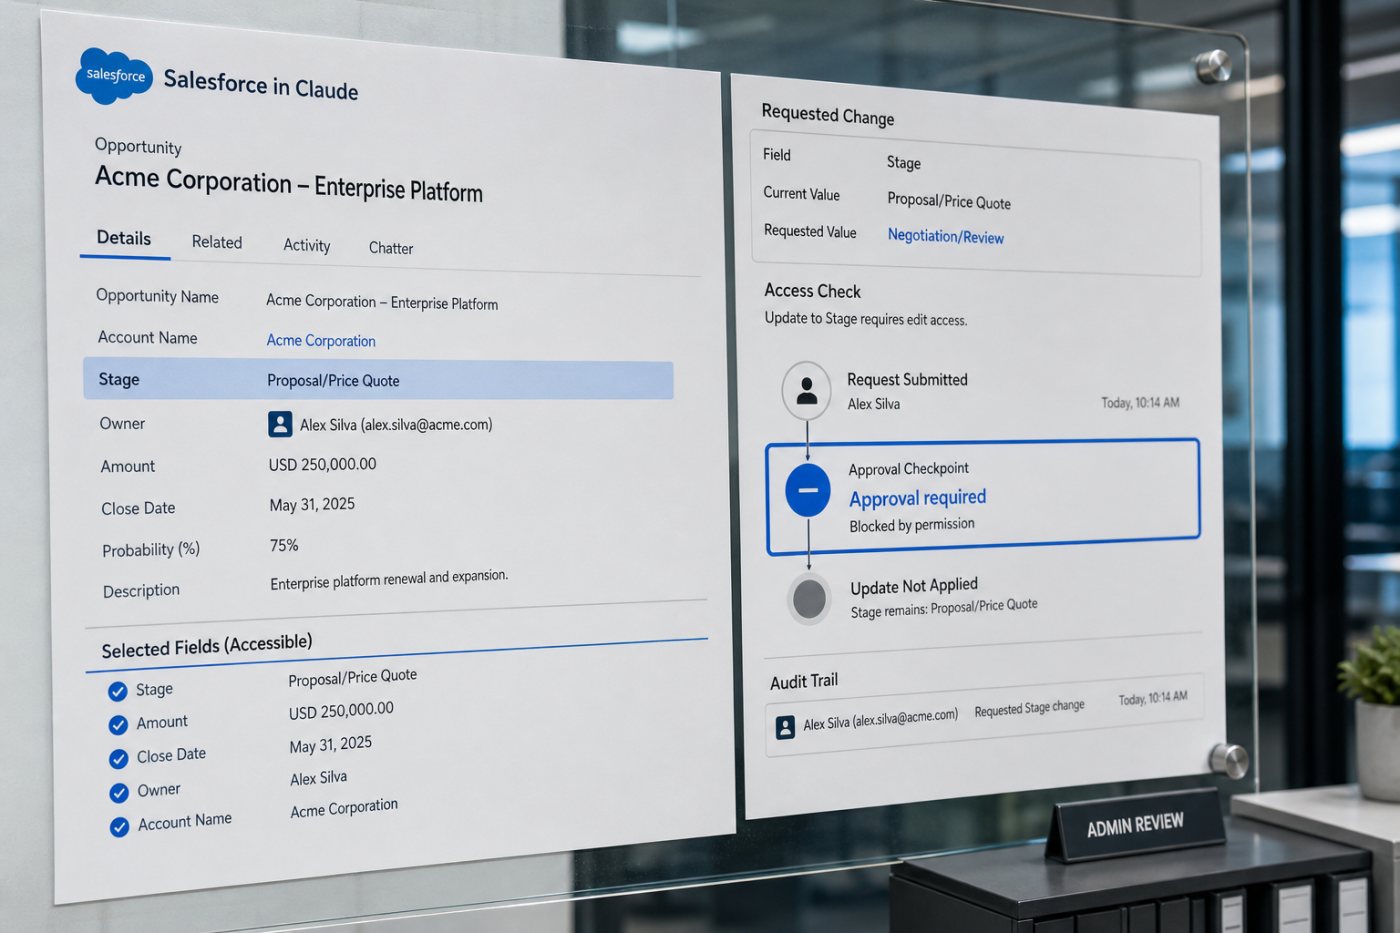
Task: Click the ADMIN REVIEW desk sign
Action: 1136,825
